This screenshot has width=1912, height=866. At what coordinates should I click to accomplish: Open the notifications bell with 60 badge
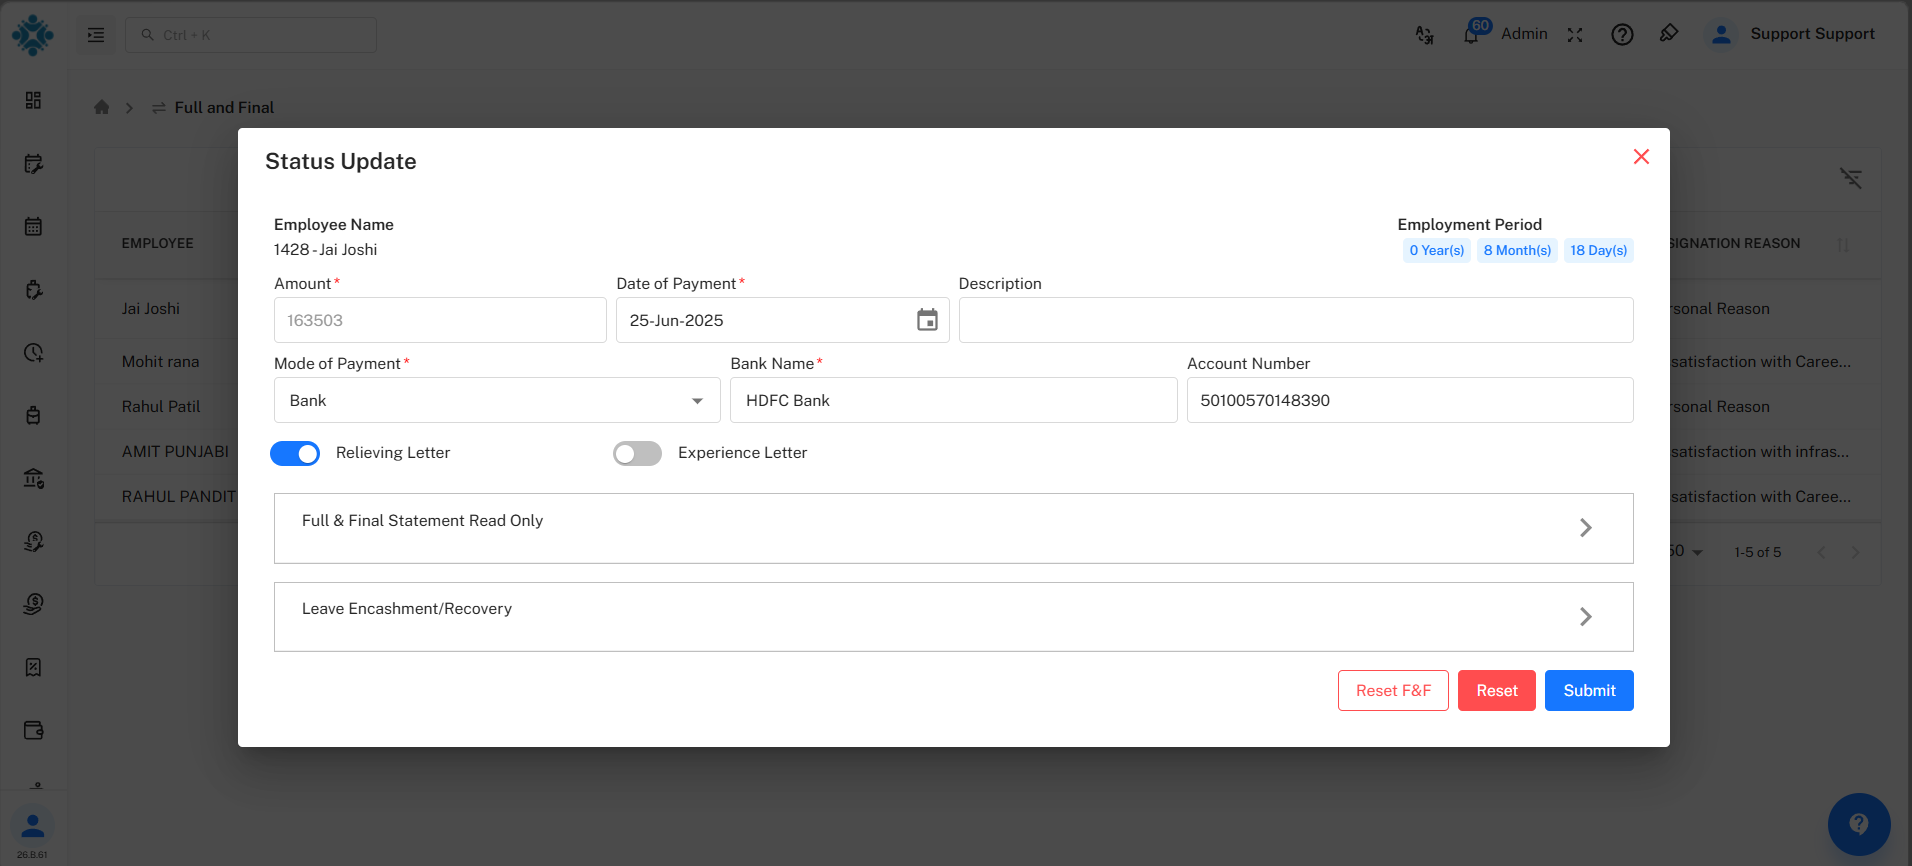tap(1471, 35)
